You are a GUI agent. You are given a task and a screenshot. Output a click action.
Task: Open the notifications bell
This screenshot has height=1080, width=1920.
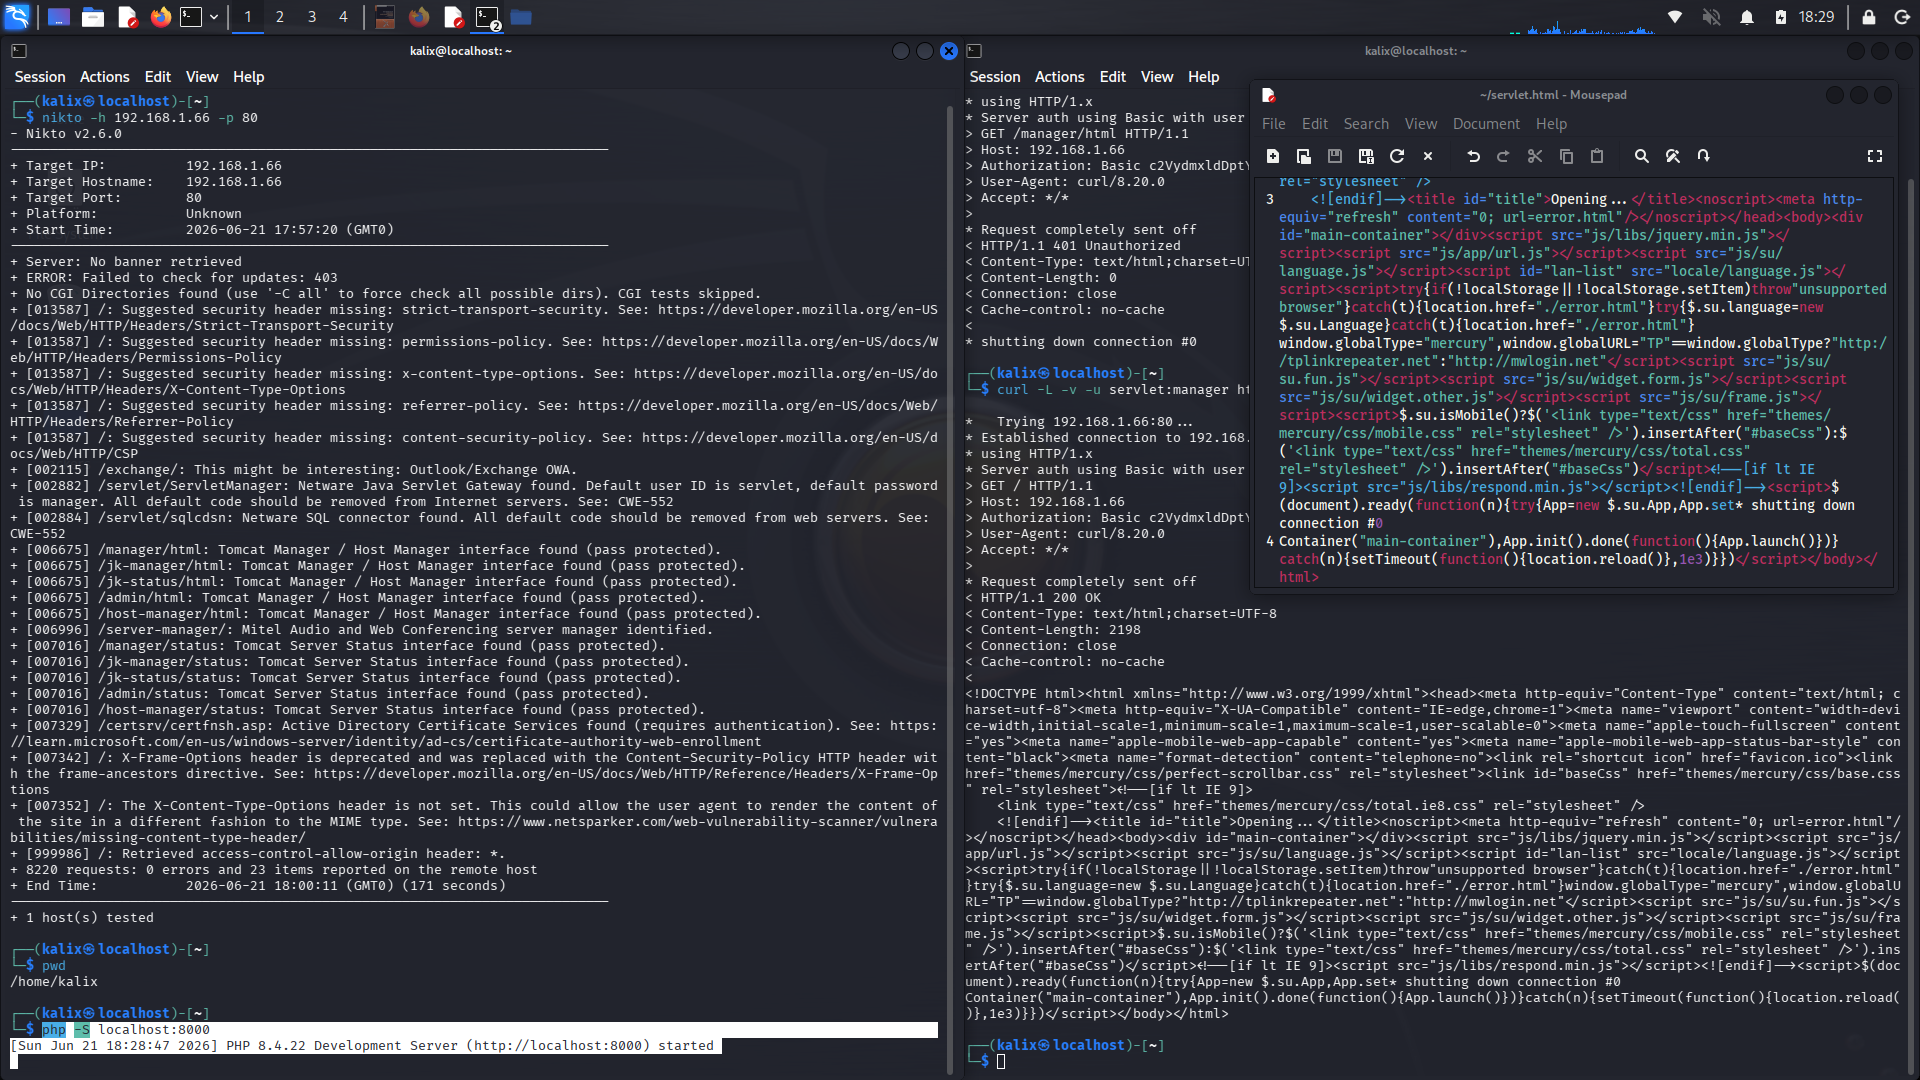coord(1747,17)
